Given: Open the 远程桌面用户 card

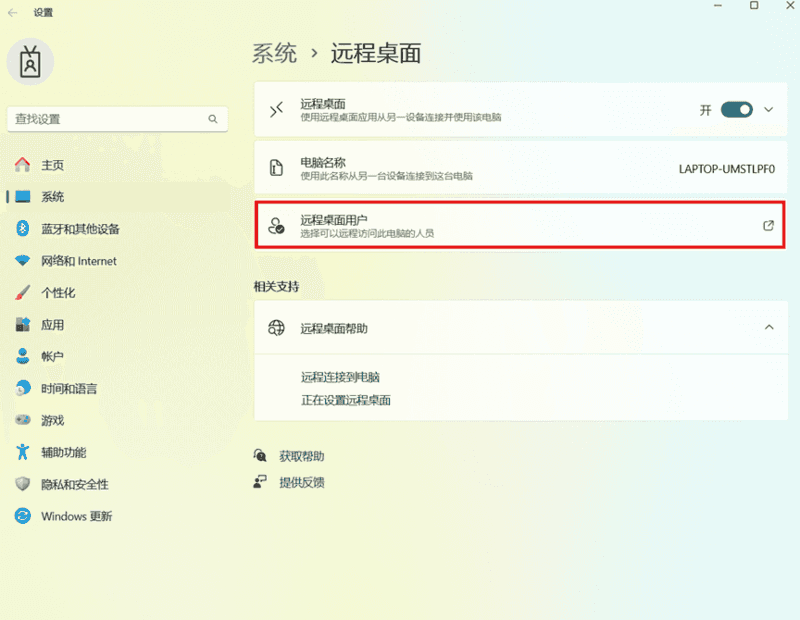Looking at the screenshot, I should (520, 225).
